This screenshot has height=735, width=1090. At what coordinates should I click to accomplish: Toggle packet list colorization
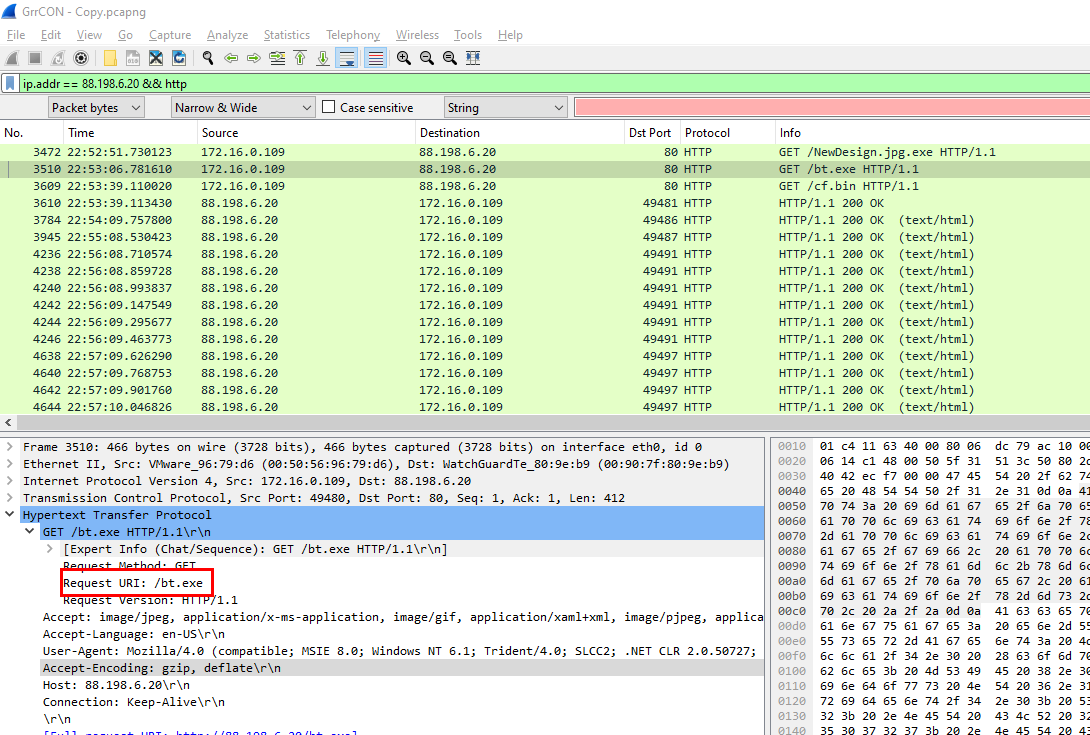(375, 58)
